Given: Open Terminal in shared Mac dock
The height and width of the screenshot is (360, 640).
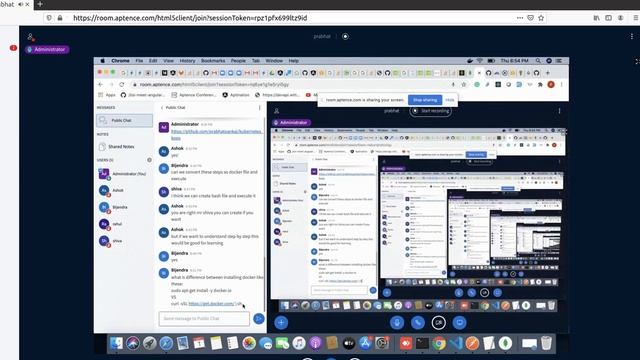Looking at the screenshot, I should click(x=422, y=343).
